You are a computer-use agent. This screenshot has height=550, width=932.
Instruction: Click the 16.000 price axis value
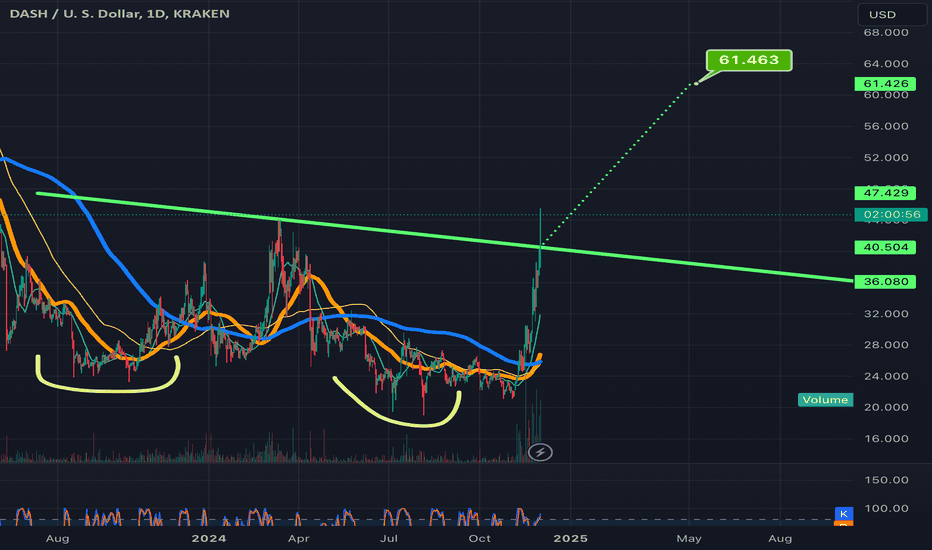[886, 439]
